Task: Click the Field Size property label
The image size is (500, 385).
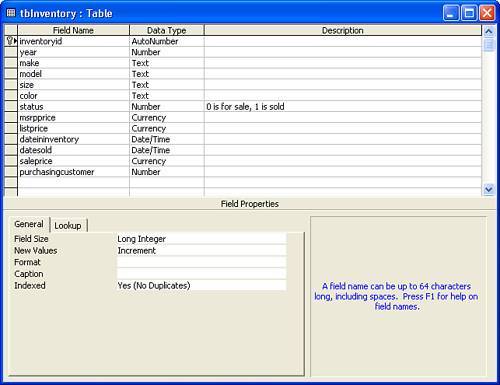Action: [31, 239]
